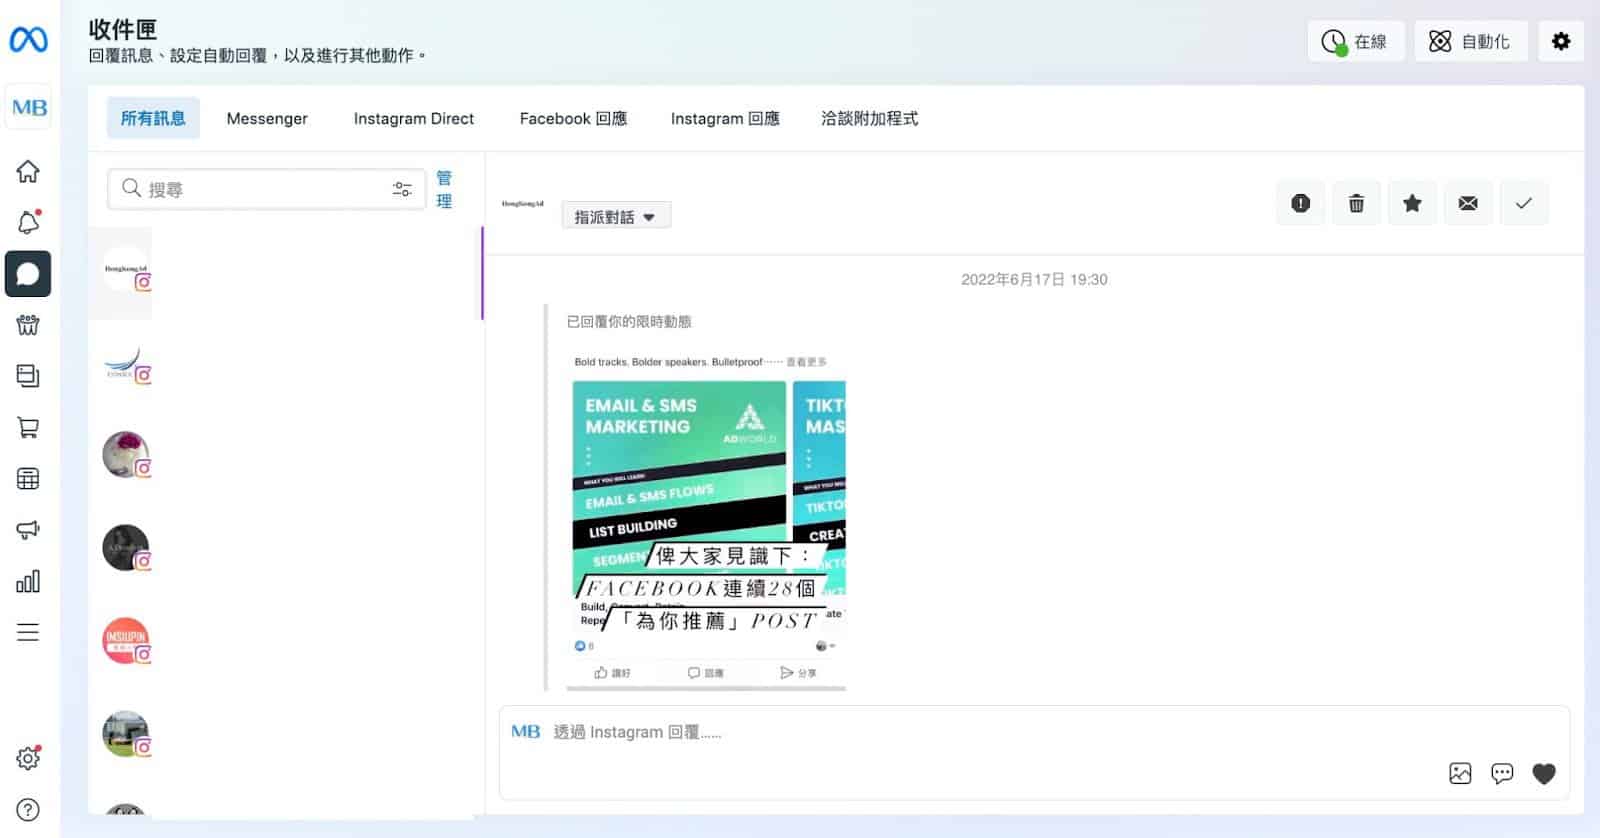The height and width of the screenshot is (838, 1600).
Task: Click 管理 link beside search
Action: (444, 189)
